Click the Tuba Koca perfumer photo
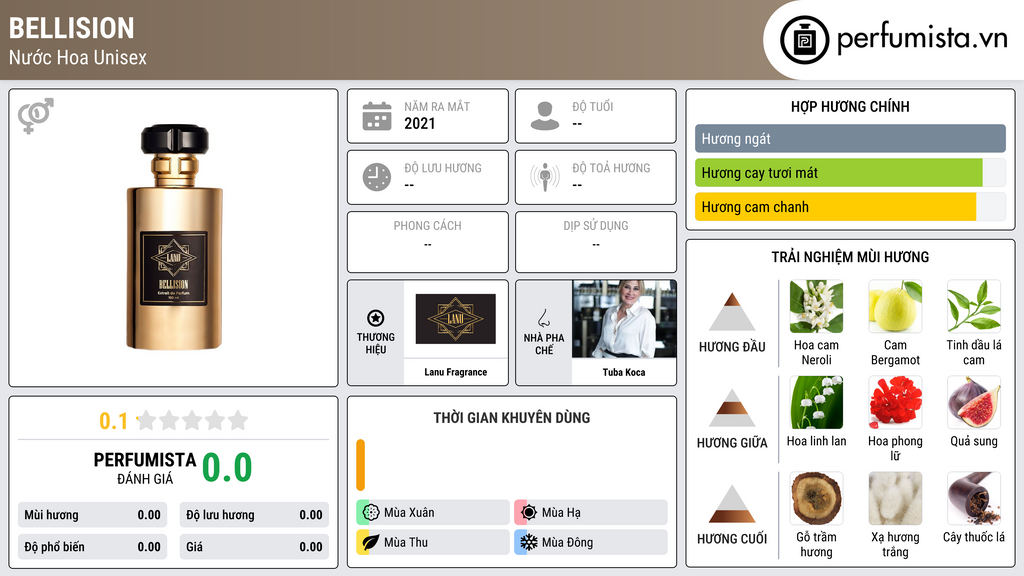Image resolution: width=1024 pixels, height=576 pixels. [624, 319]
